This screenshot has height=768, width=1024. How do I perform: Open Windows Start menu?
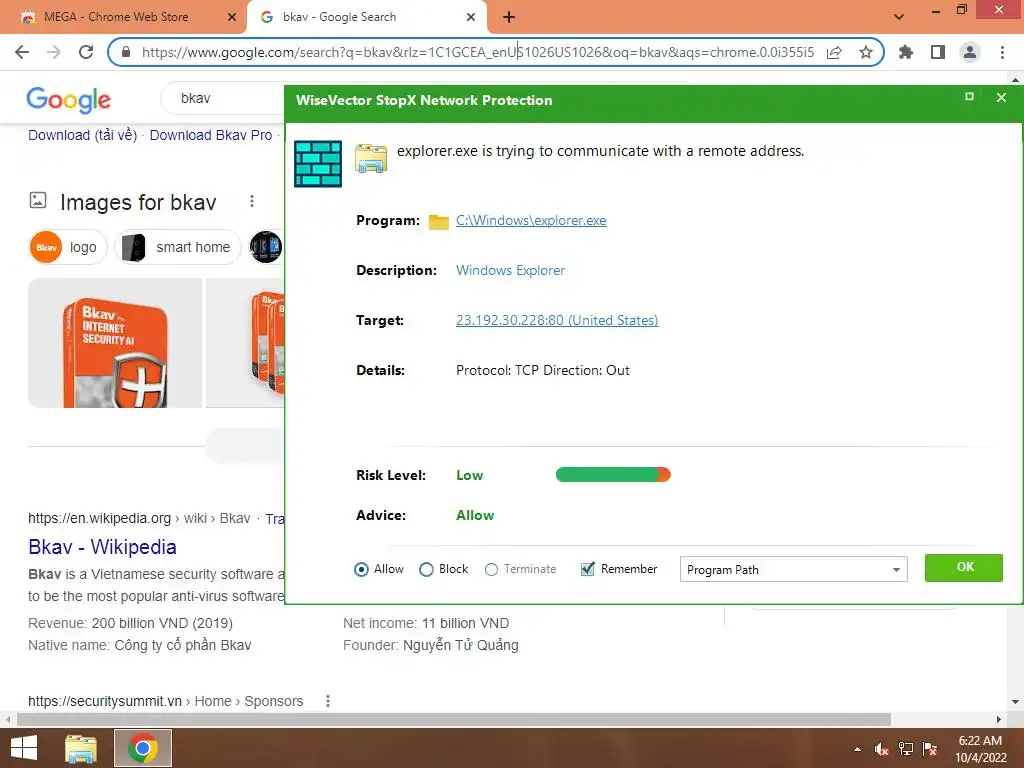tap(24, 748)
